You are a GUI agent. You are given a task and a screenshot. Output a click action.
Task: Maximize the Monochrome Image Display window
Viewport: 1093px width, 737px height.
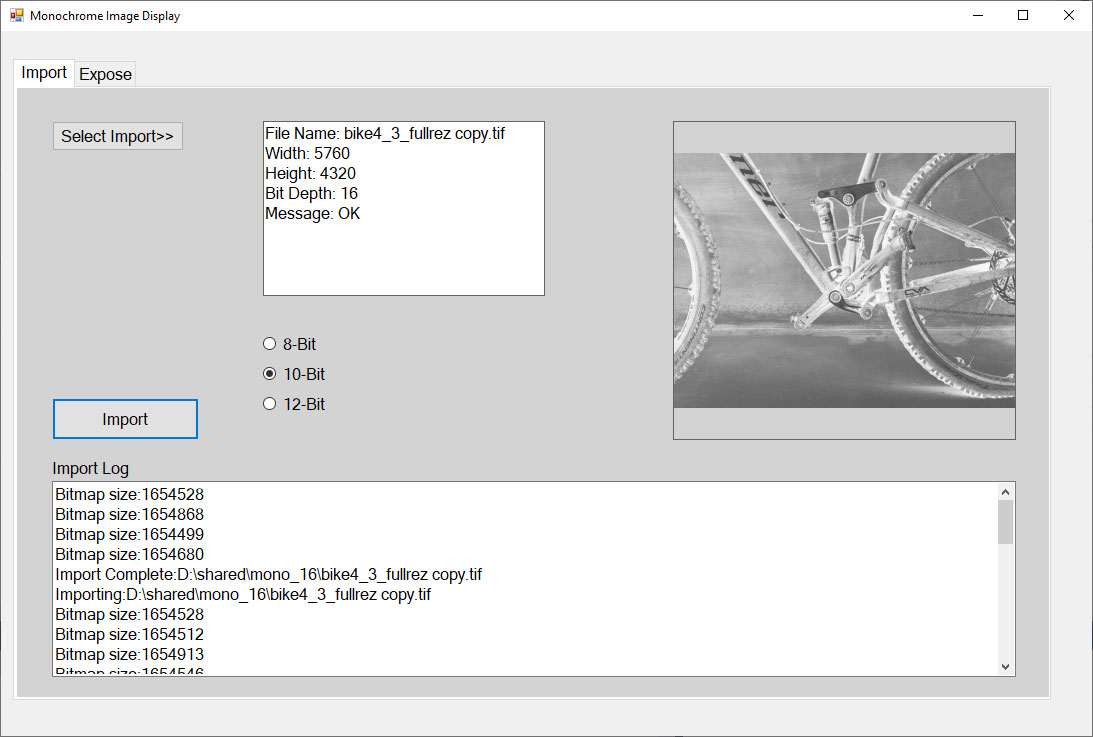point(1023,15)
